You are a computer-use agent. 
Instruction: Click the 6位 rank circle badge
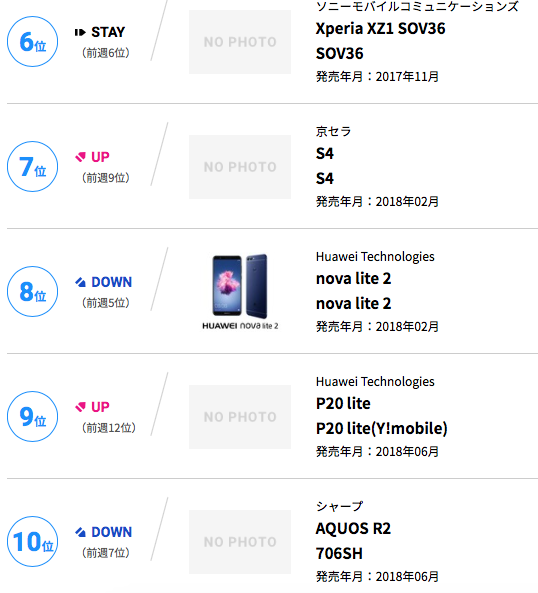click(x=33, y=42)
